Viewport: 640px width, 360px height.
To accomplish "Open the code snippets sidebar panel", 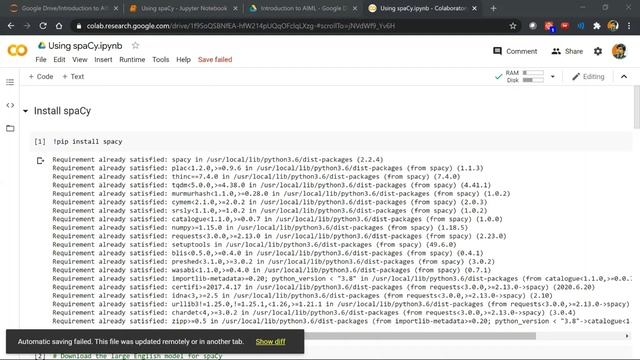I will 10,105.
